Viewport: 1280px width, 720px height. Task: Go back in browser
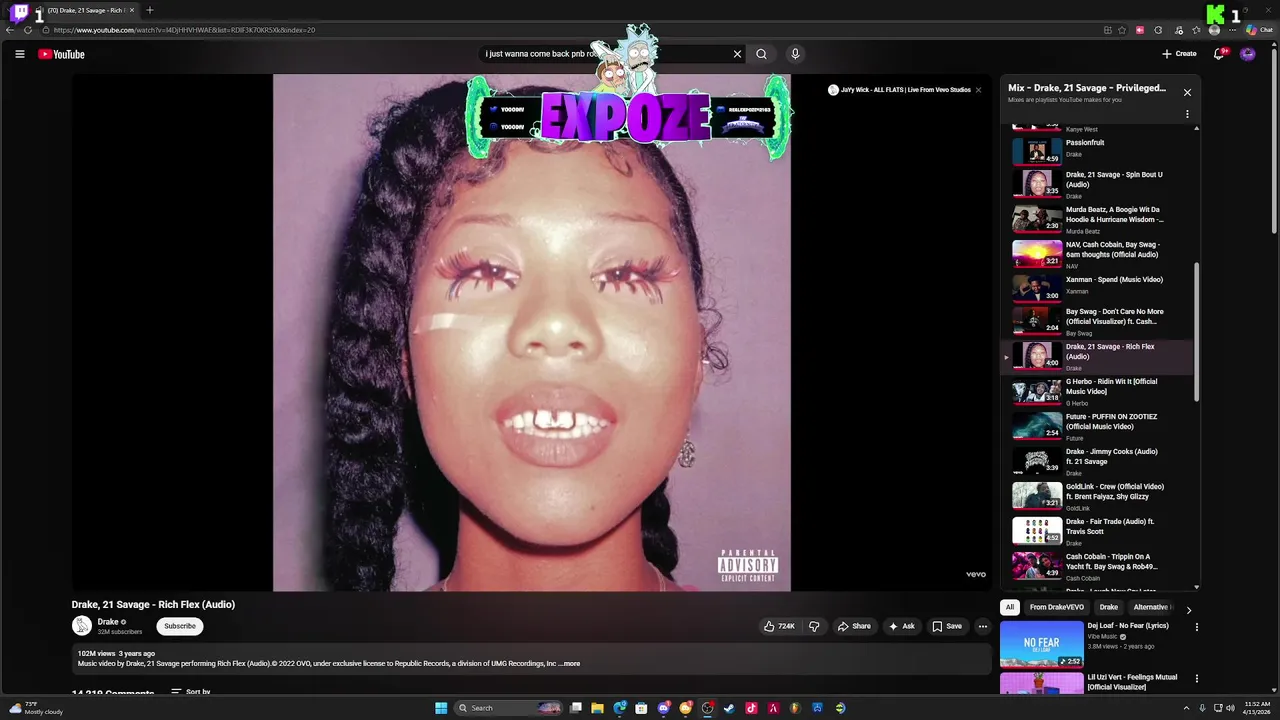click(x=10, y=30)
